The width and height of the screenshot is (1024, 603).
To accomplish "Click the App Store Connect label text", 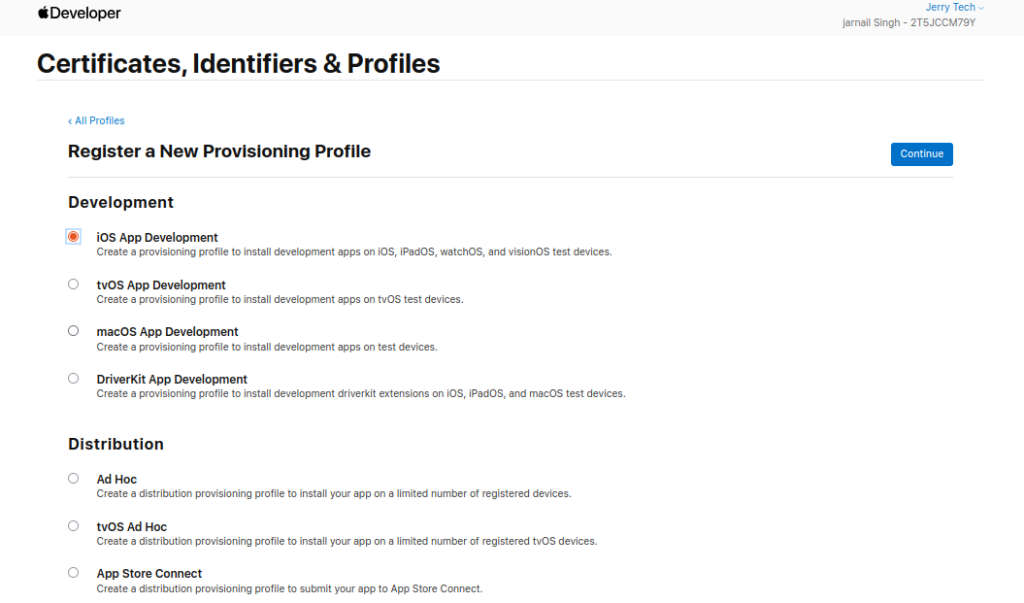I will 150,574.
